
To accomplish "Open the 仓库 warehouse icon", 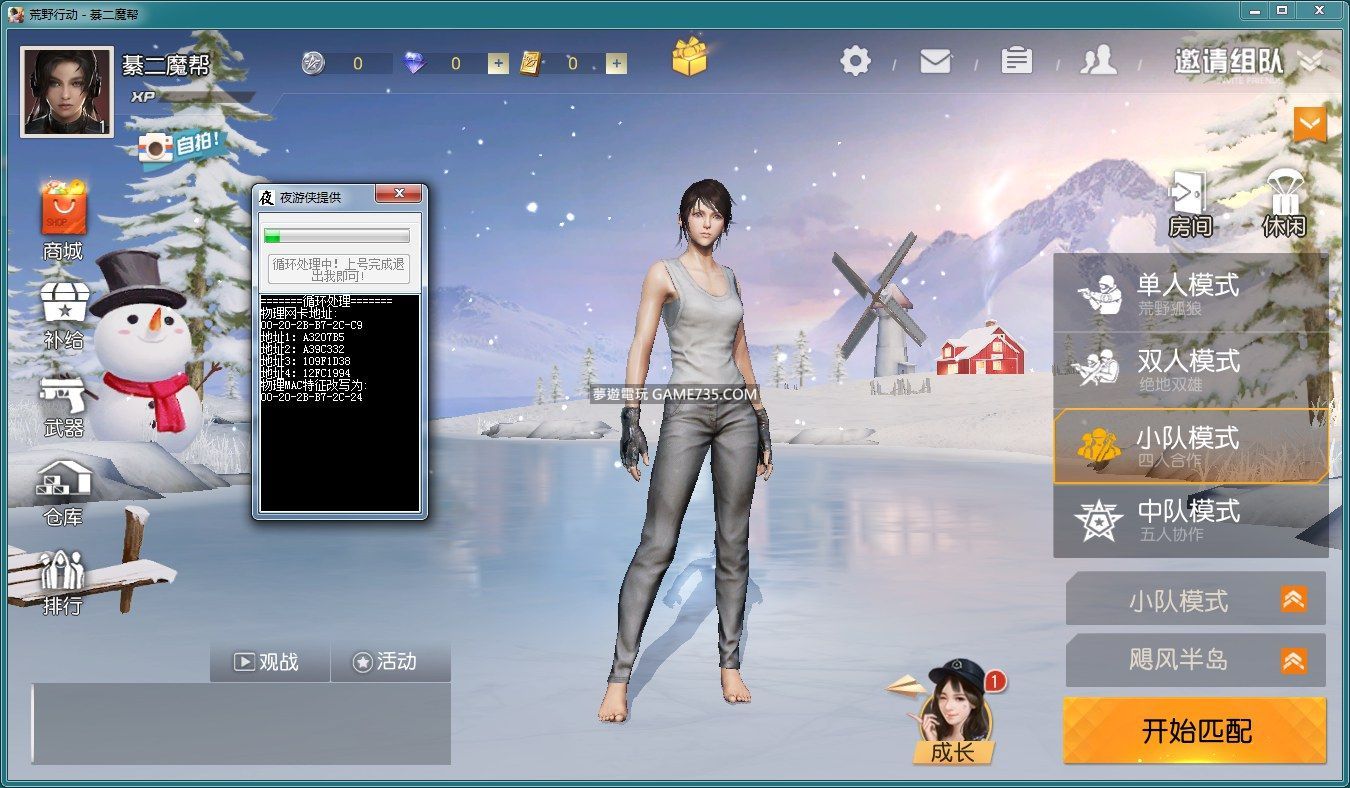I will [63, 492].
